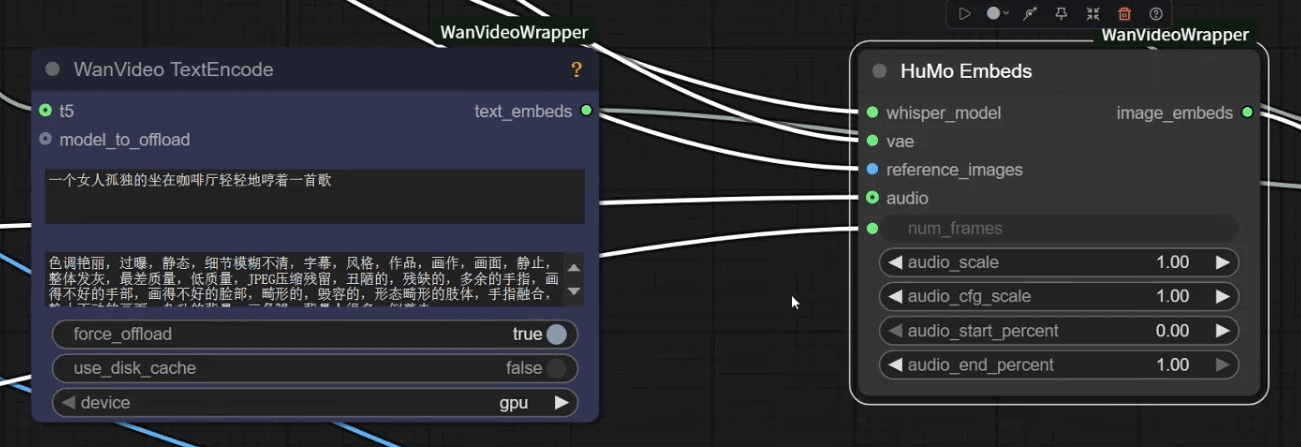Select the WanVideo TextEncode title bar
This screenshot has height=447, width=1301.
tap(315, 70)
